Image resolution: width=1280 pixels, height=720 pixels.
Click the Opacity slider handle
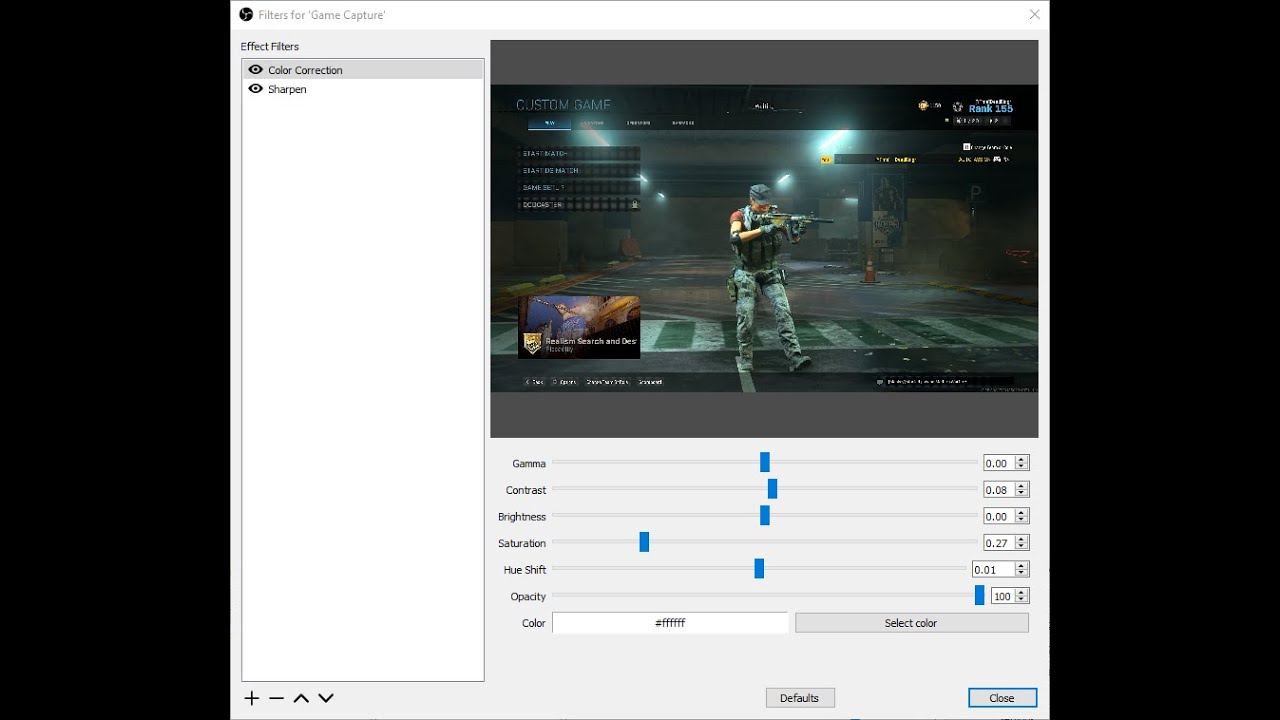pyautogui.click(x=980, y=595)
